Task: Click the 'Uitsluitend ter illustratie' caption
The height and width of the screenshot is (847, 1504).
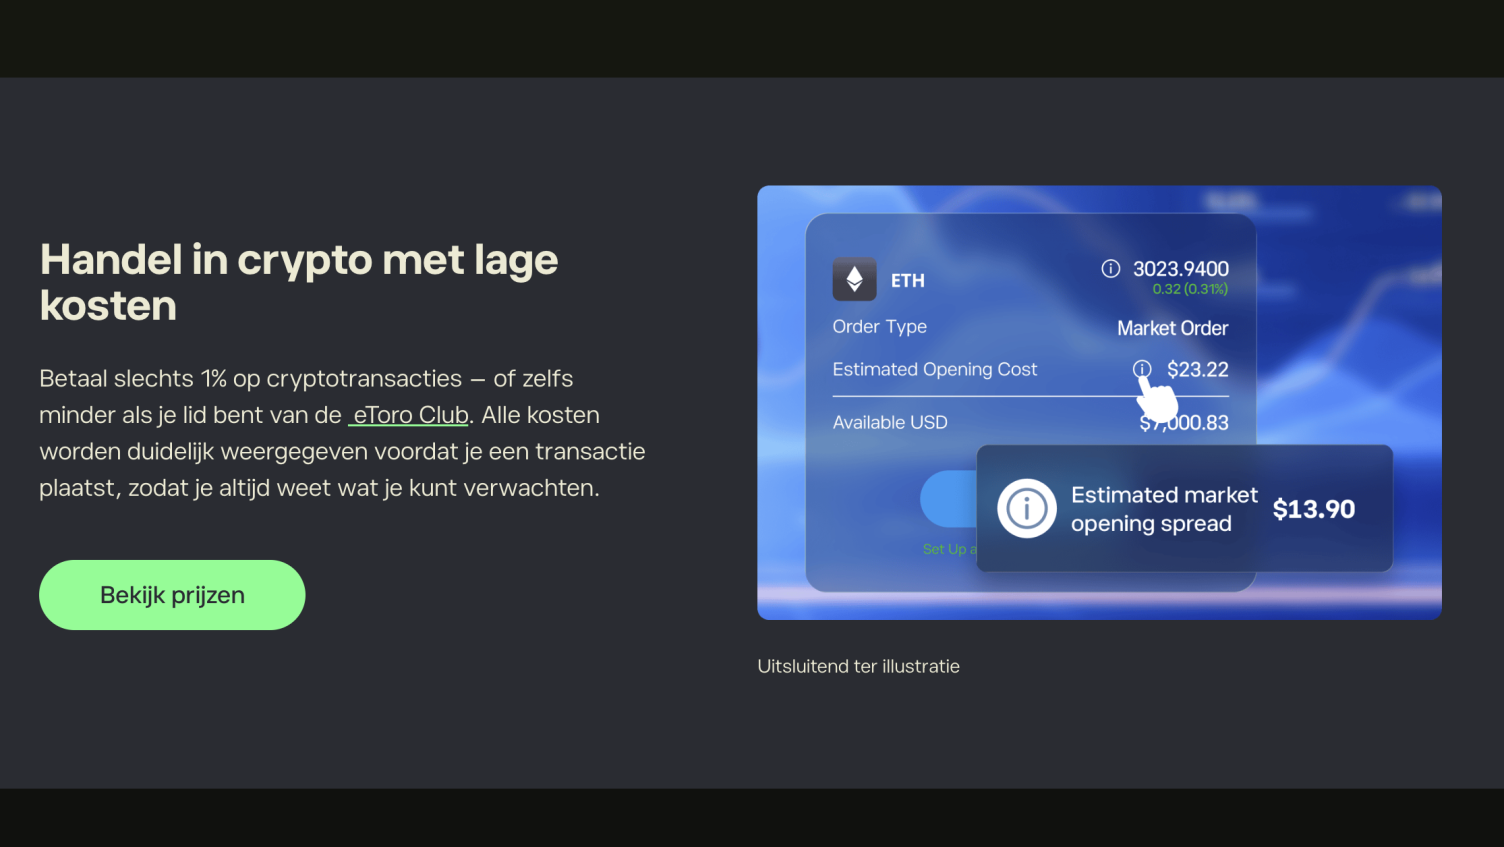Action: [x=858, y=666]
